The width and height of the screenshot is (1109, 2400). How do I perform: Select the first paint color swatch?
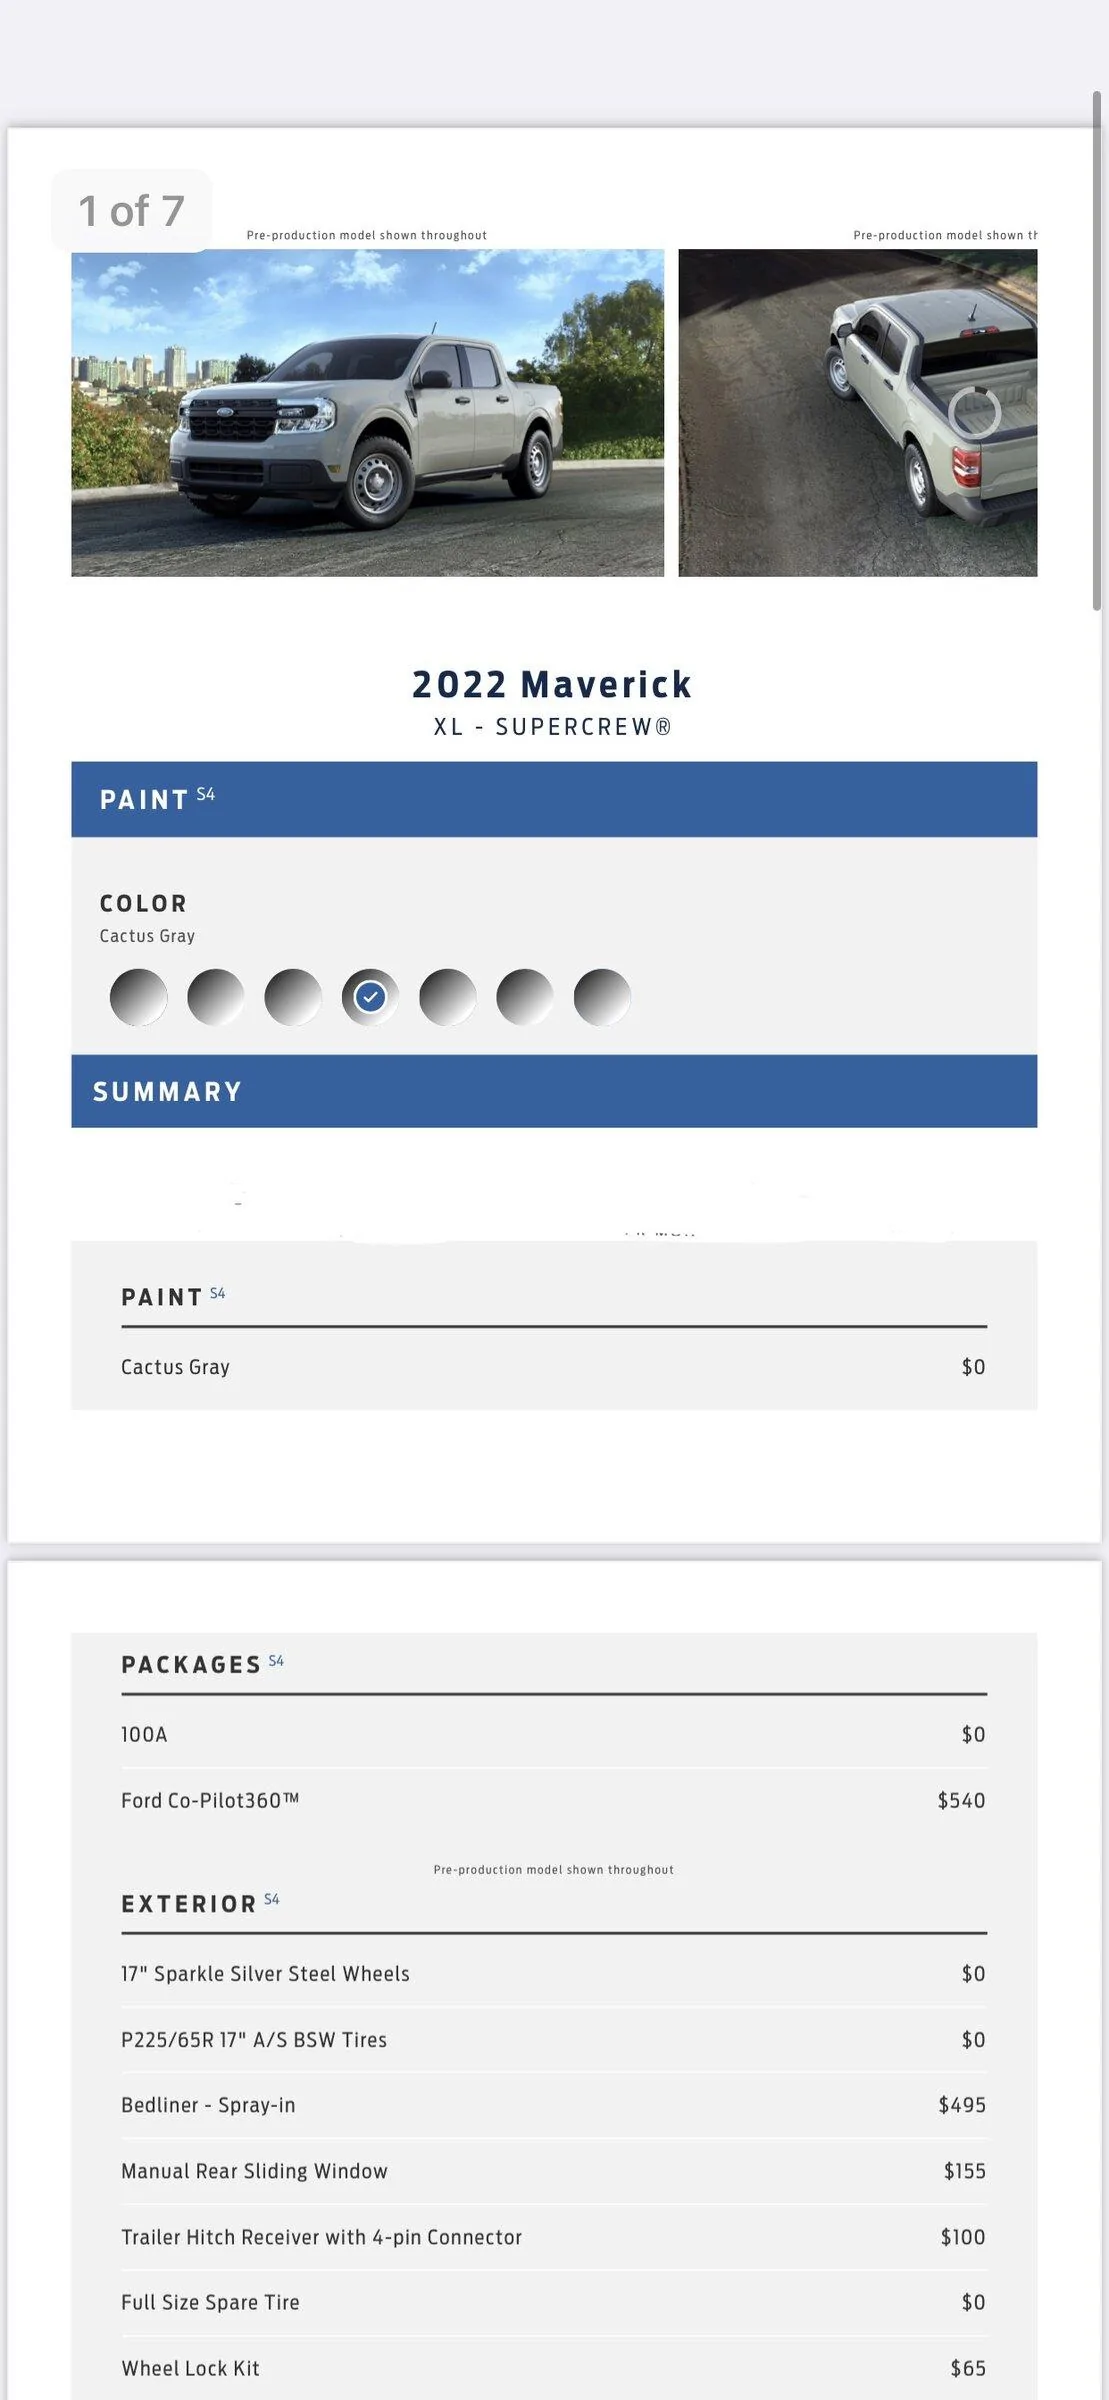point(138,997)
